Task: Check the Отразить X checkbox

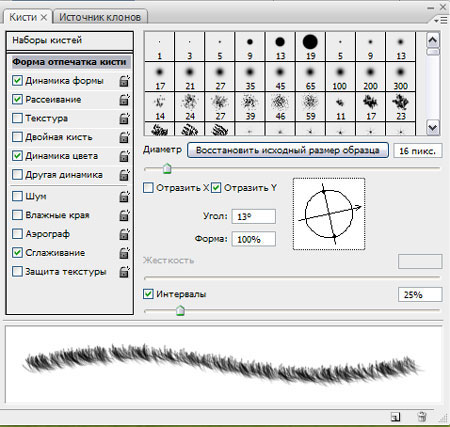Action: pos(148,188)
